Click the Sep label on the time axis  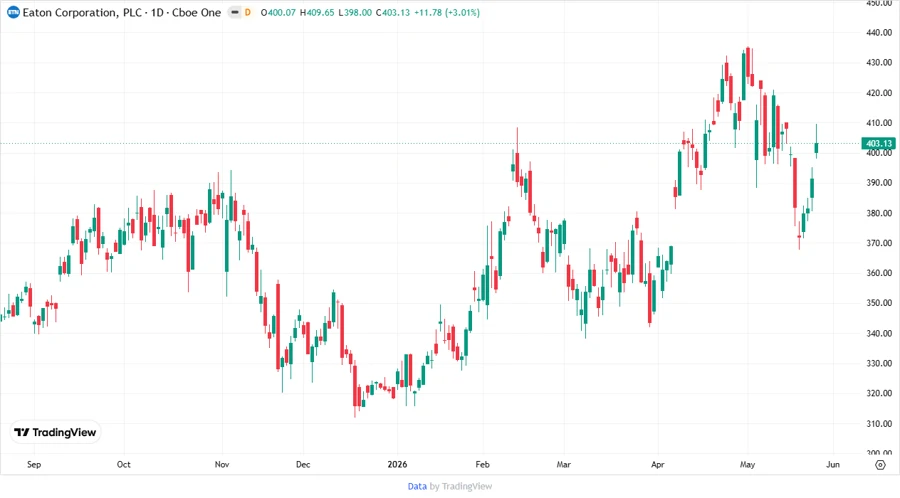34,464
